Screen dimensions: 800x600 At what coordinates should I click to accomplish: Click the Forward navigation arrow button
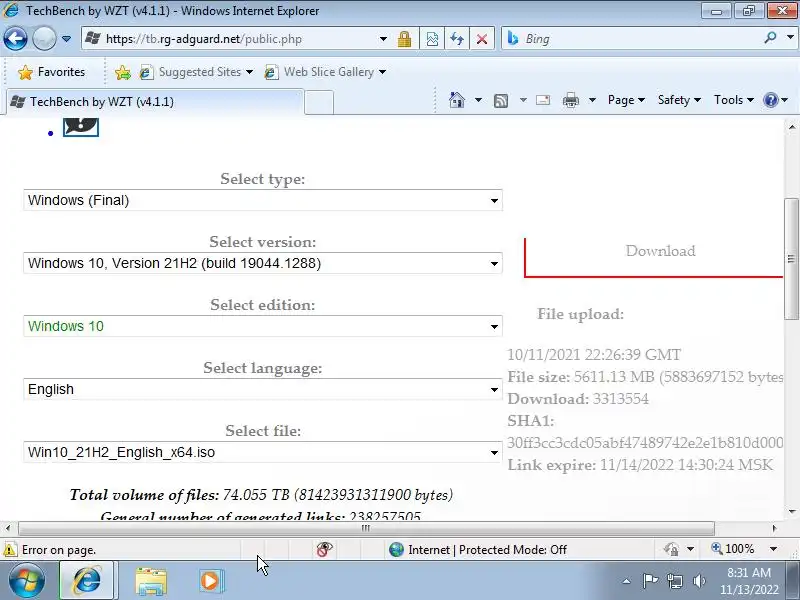[44, 39]
